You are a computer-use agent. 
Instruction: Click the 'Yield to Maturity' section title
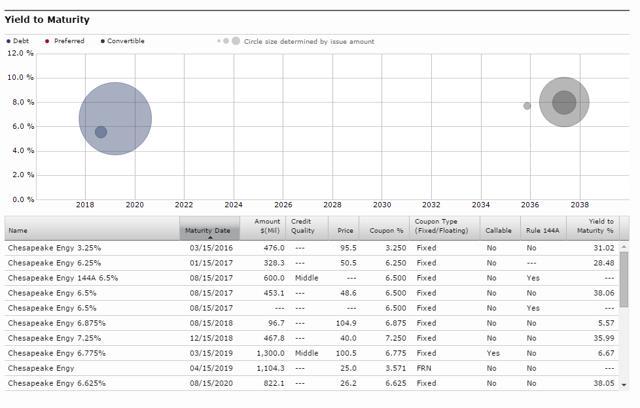coord(47,20)
